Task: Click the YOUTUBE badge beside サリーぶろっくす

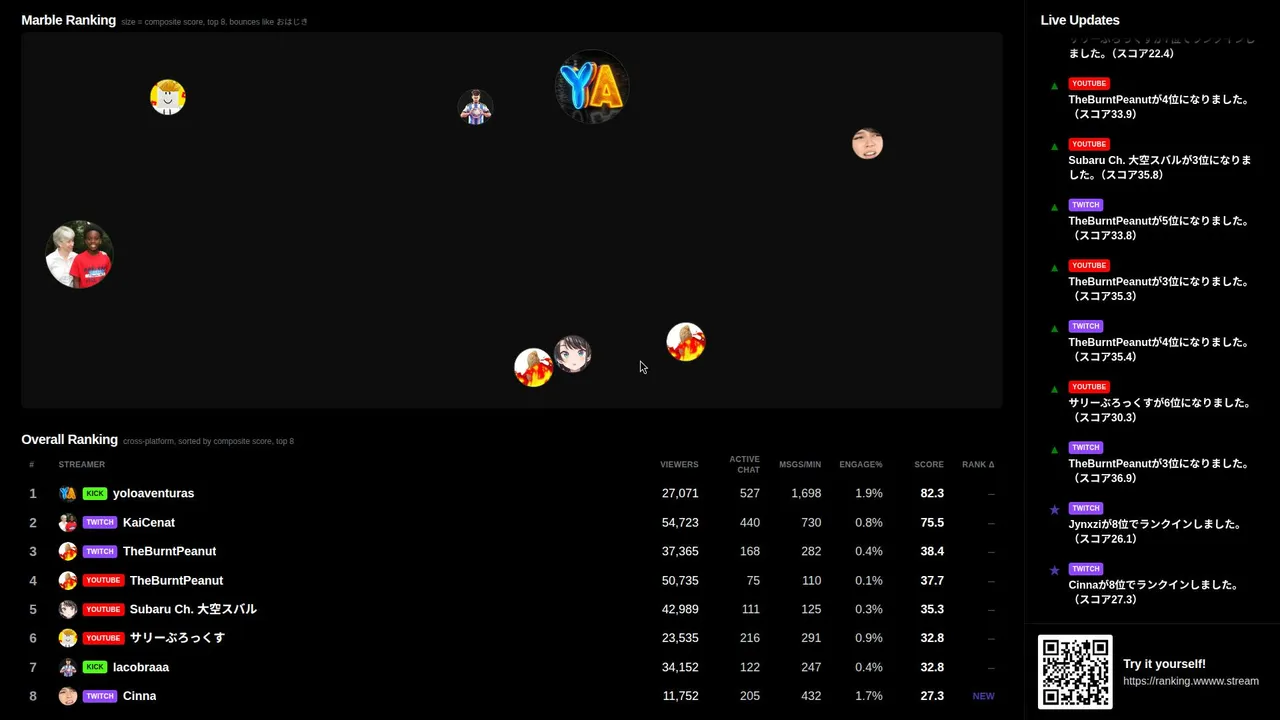Action: [x=103, y=638]
